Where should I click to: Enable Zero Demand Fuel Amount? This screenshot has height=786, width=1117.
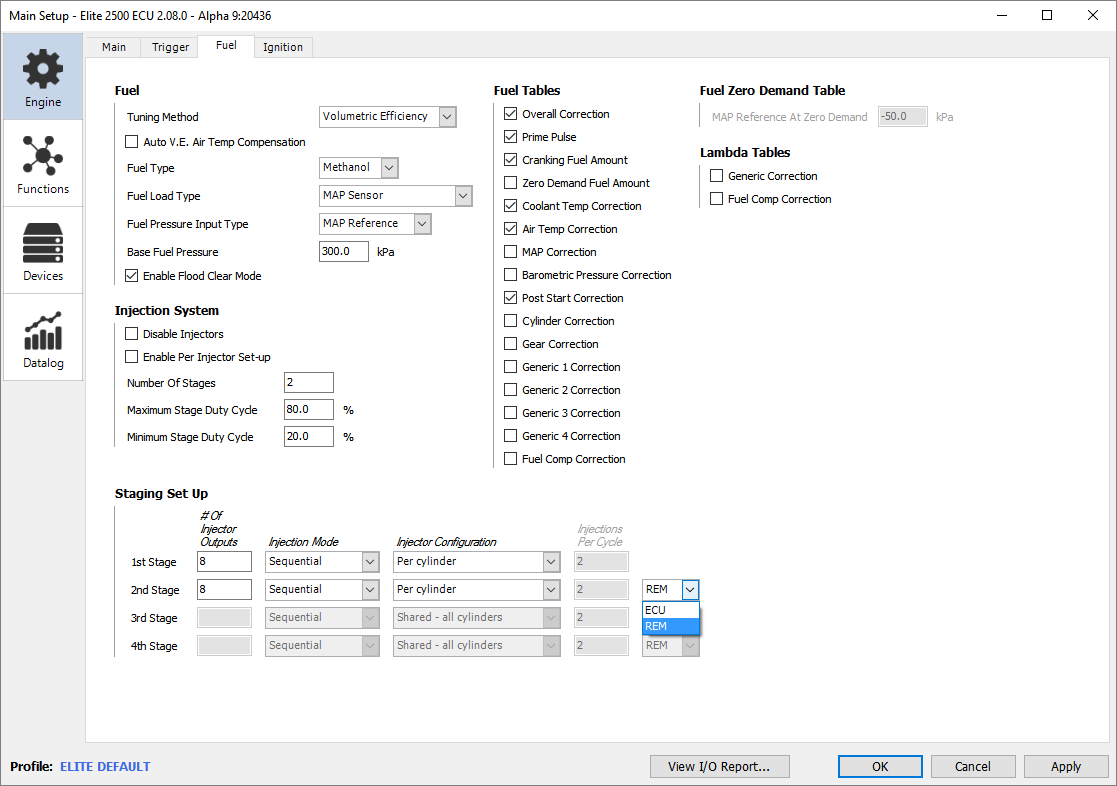[511, 183]
